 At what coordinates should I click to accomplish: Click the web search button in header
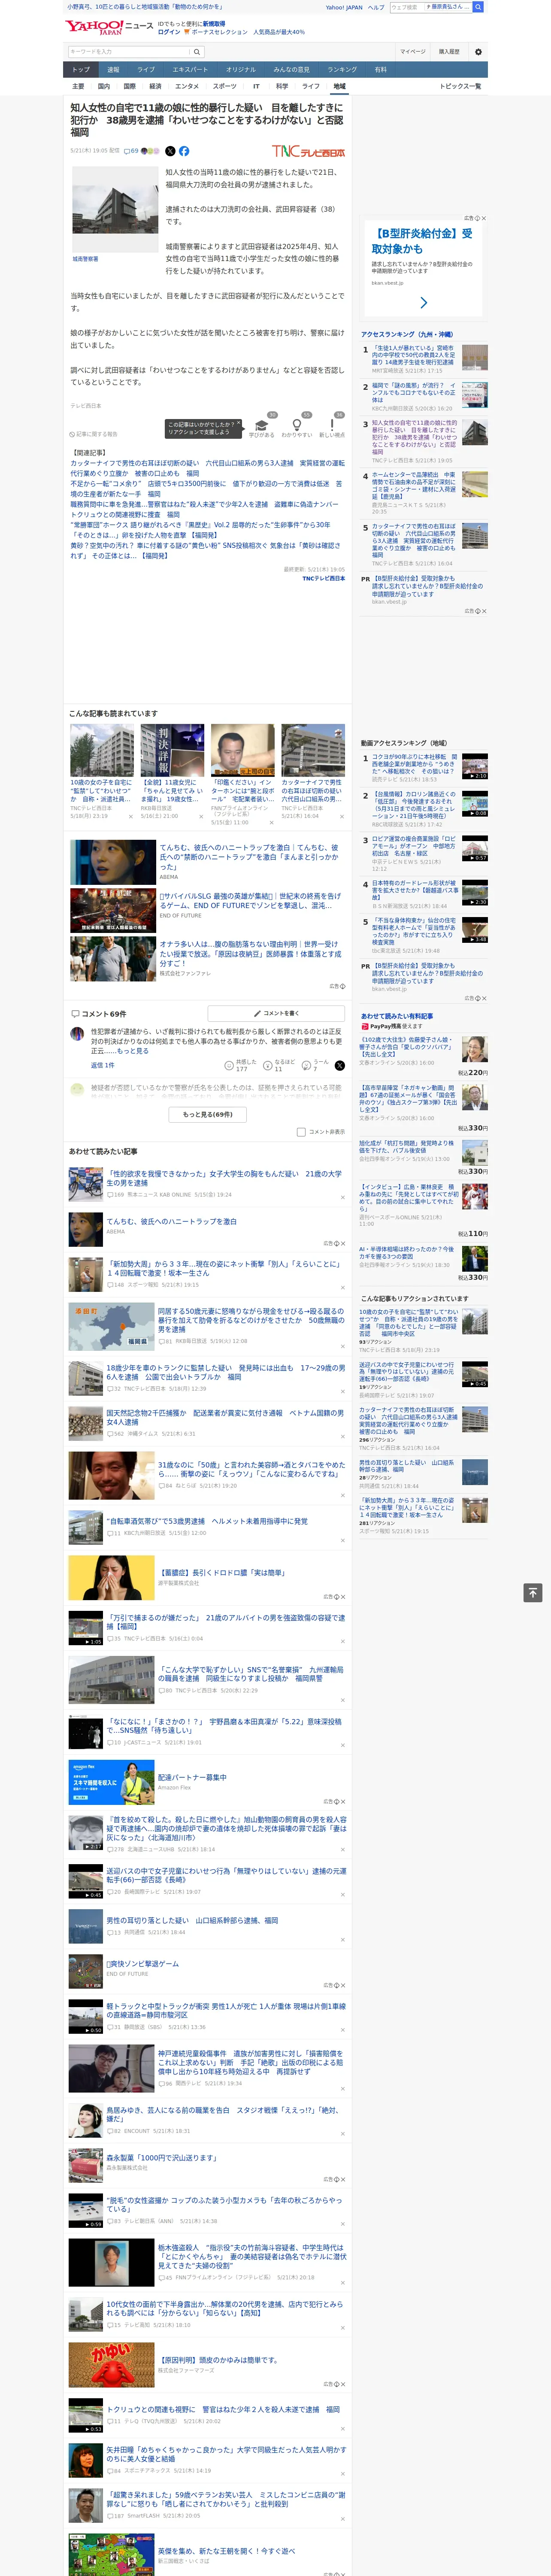[478, 7]
